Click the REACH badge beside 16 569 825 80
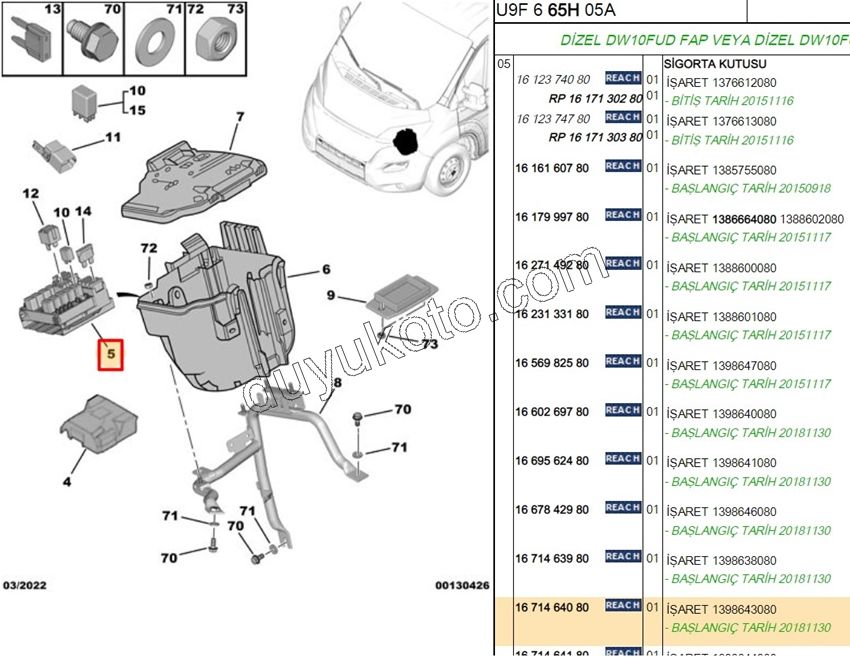This screenshot has height=657, width=850. click(x=623, y=361)
